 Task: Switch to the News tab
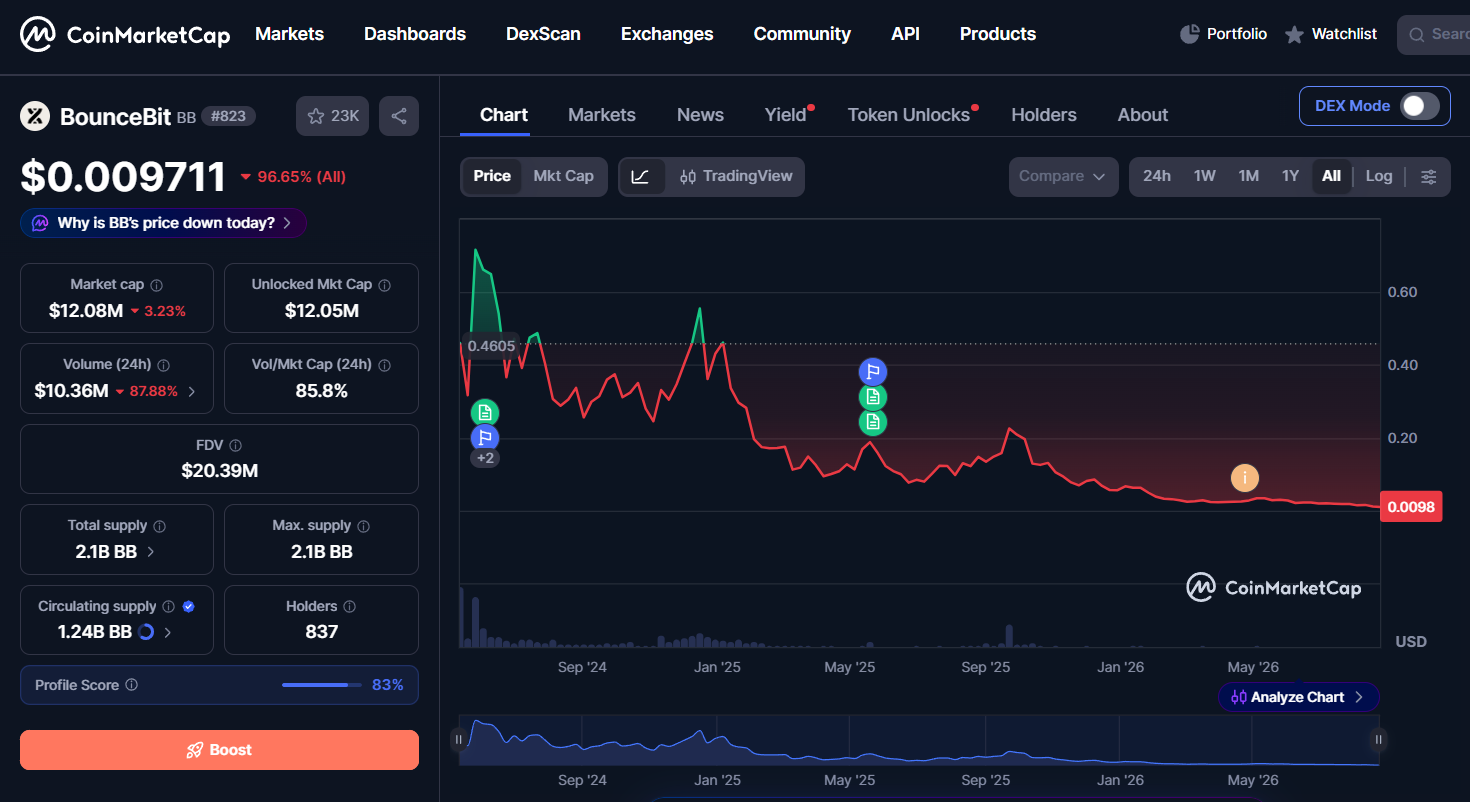(700, 115)
